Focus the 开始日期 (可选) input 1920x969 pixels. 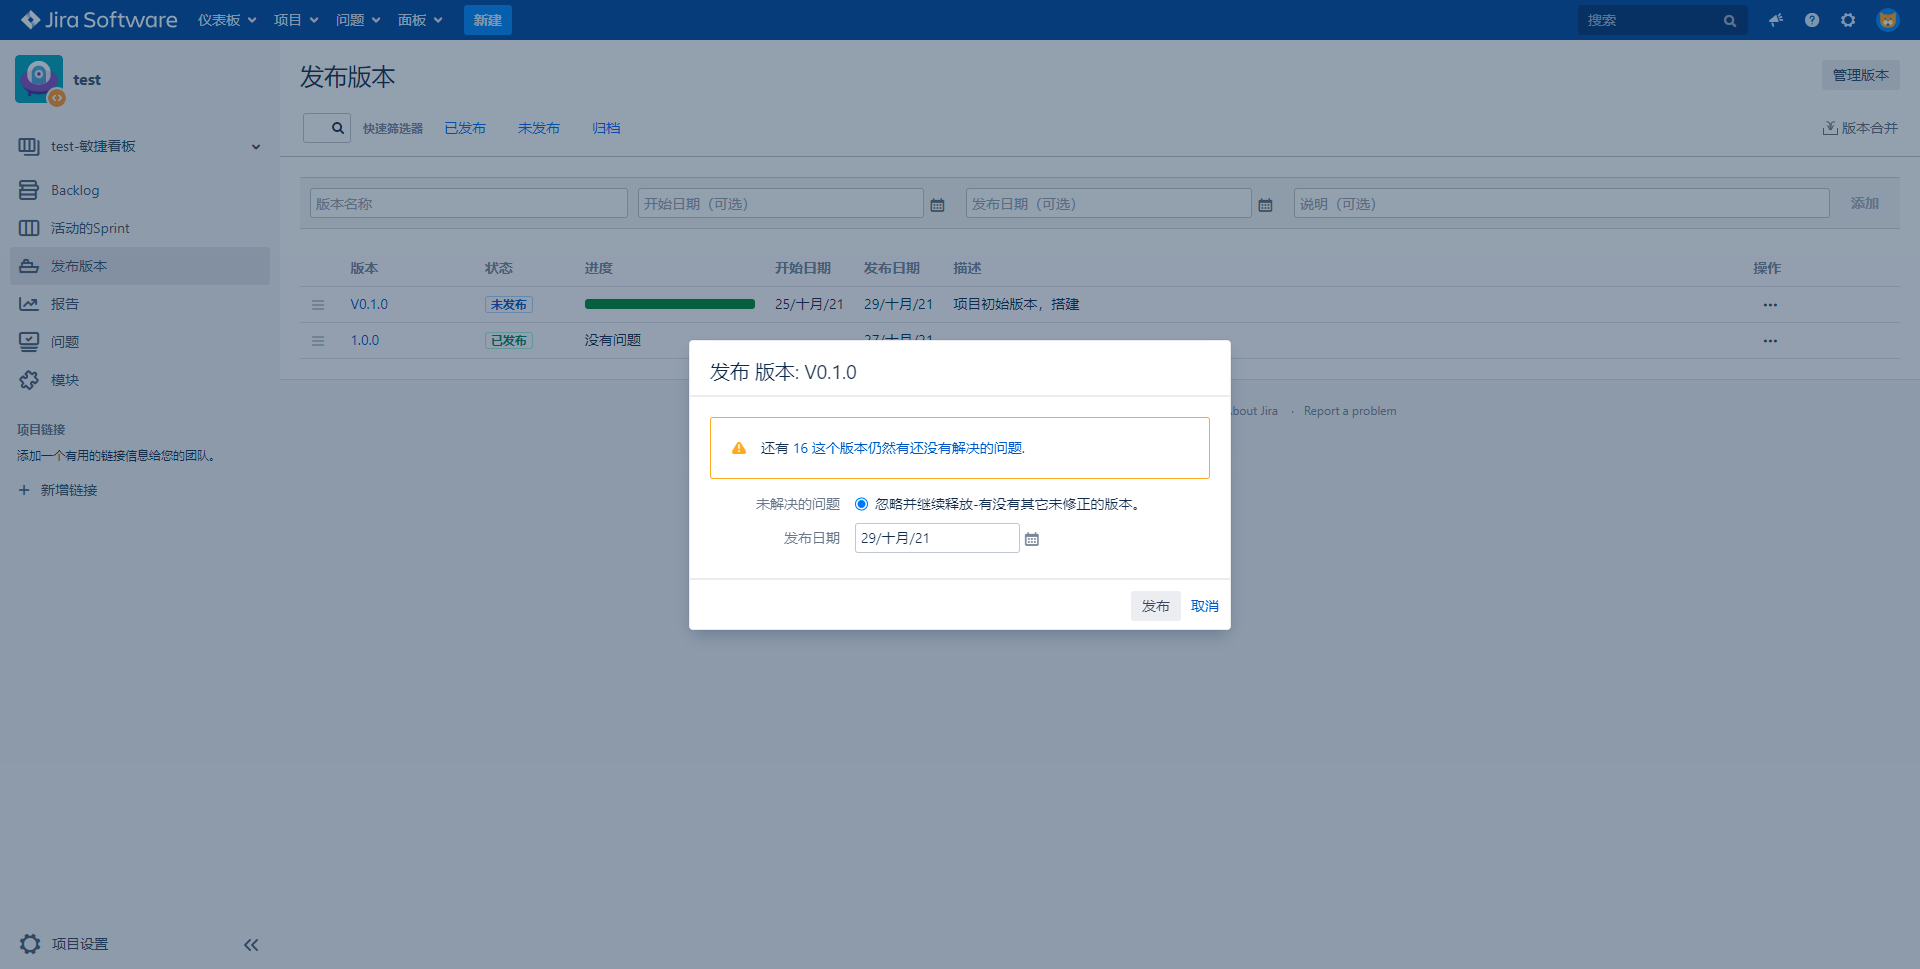pyautogui.click(x=781, y=203)
